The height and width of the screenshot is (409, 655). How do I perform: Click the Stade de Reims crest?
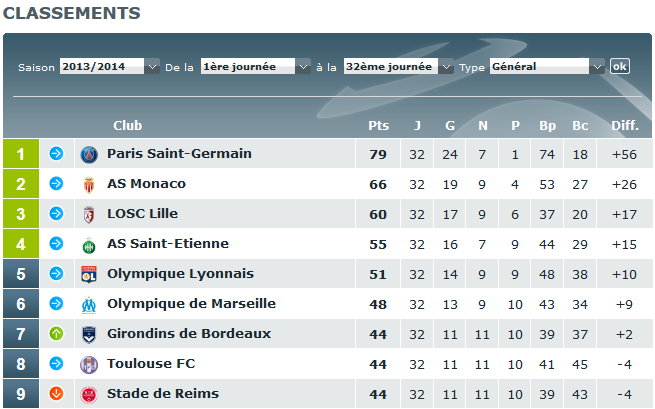click(90, 394)
